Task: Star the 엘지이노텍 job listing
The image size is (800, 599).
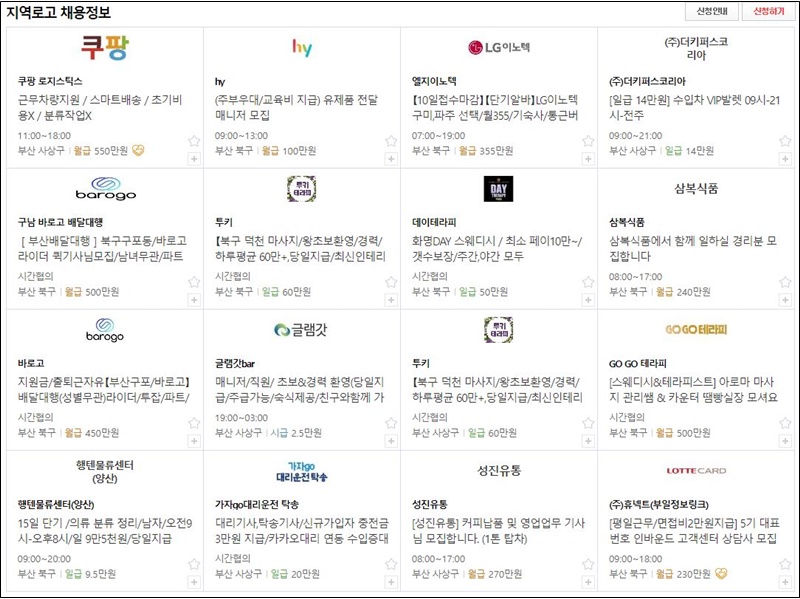Action: (x=588, y=141)
